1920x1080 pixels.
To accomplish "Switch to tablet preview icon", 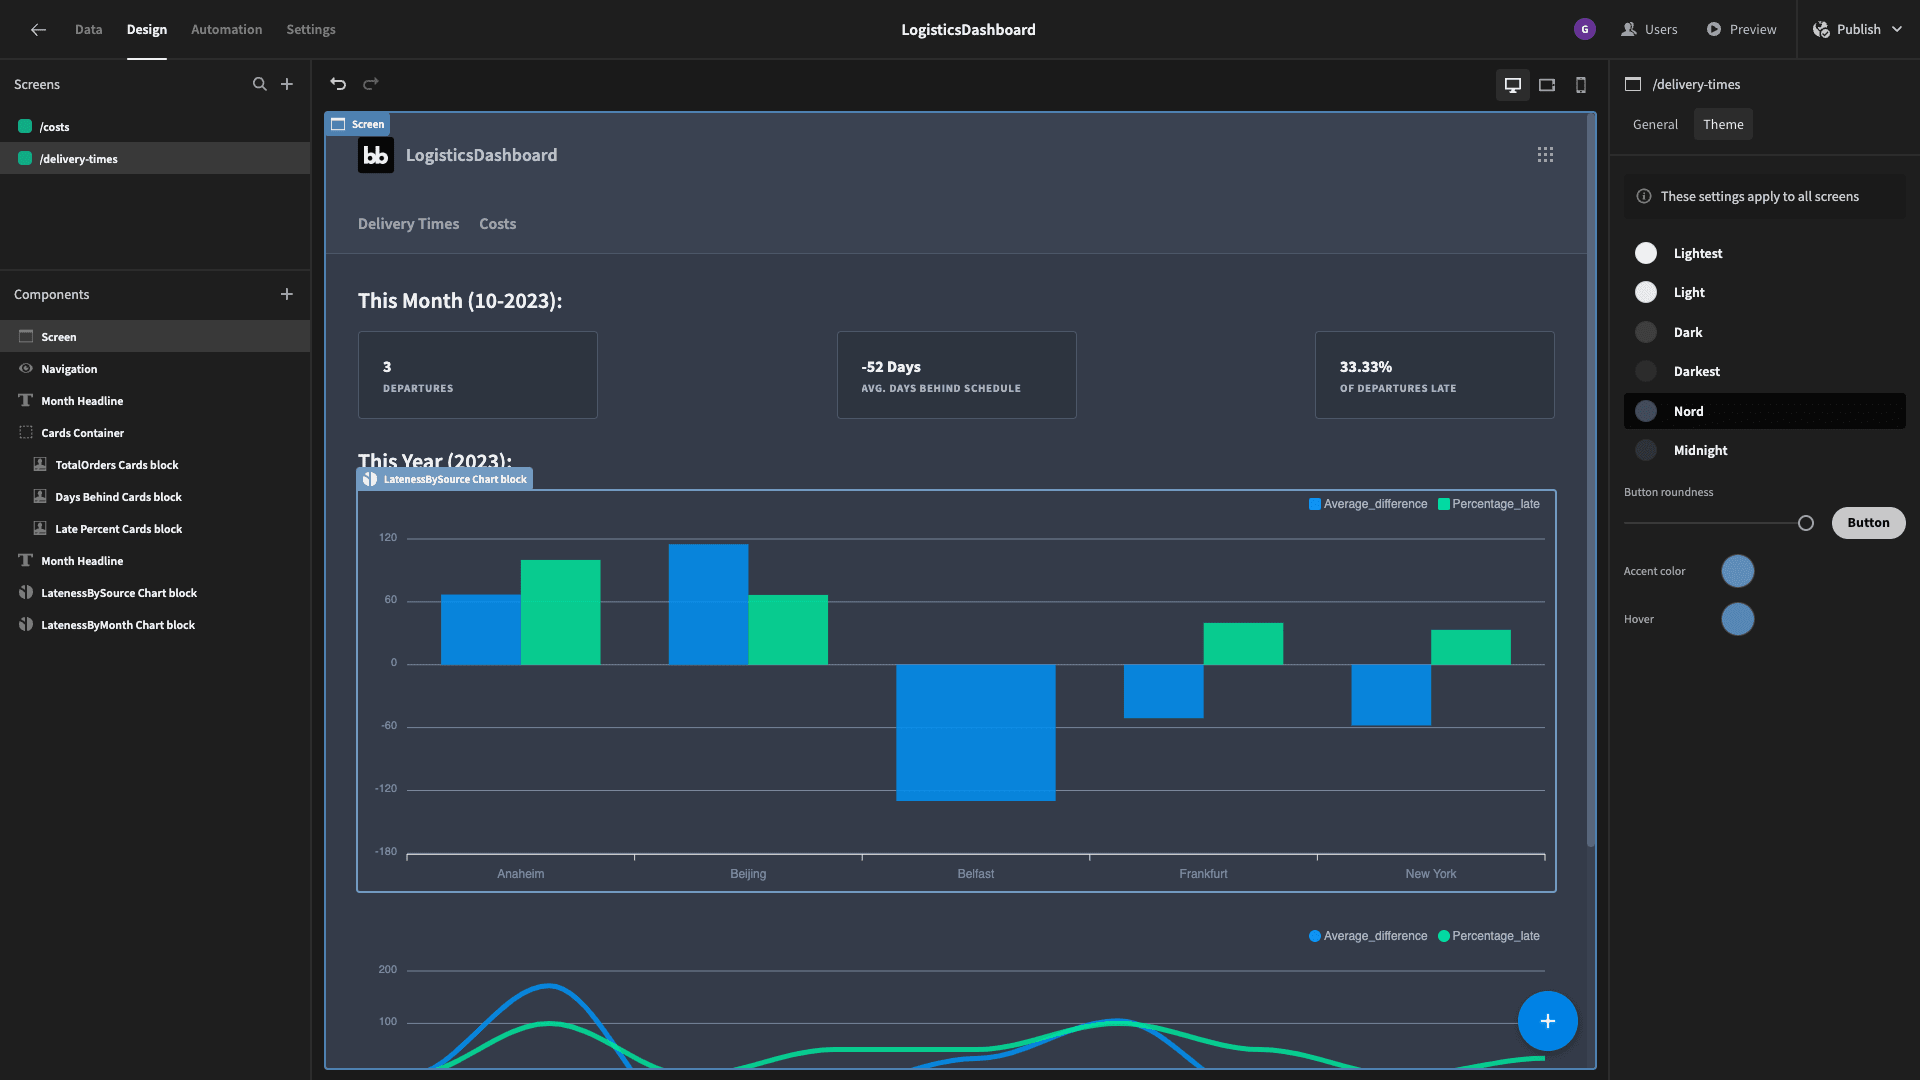I will tap(1547, 85).
